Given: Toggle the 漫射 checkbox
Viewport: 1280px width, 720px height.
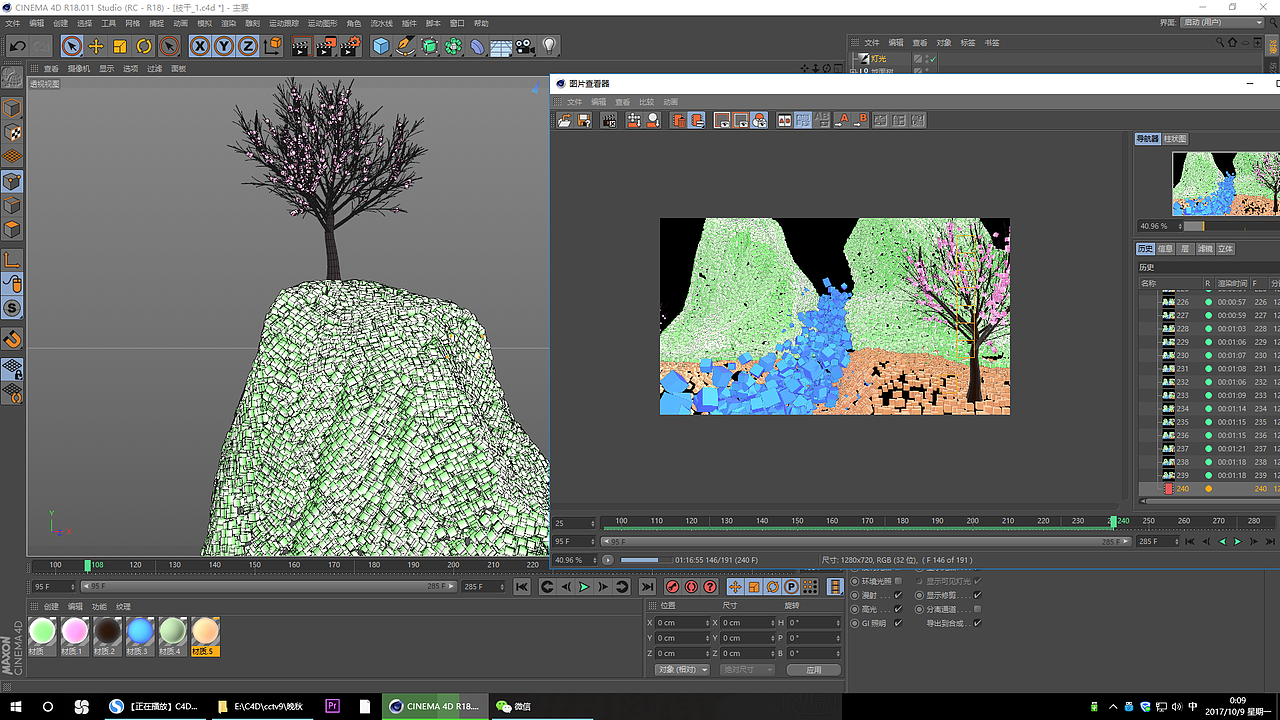Looking at the screenshot, I should (898, 595).
